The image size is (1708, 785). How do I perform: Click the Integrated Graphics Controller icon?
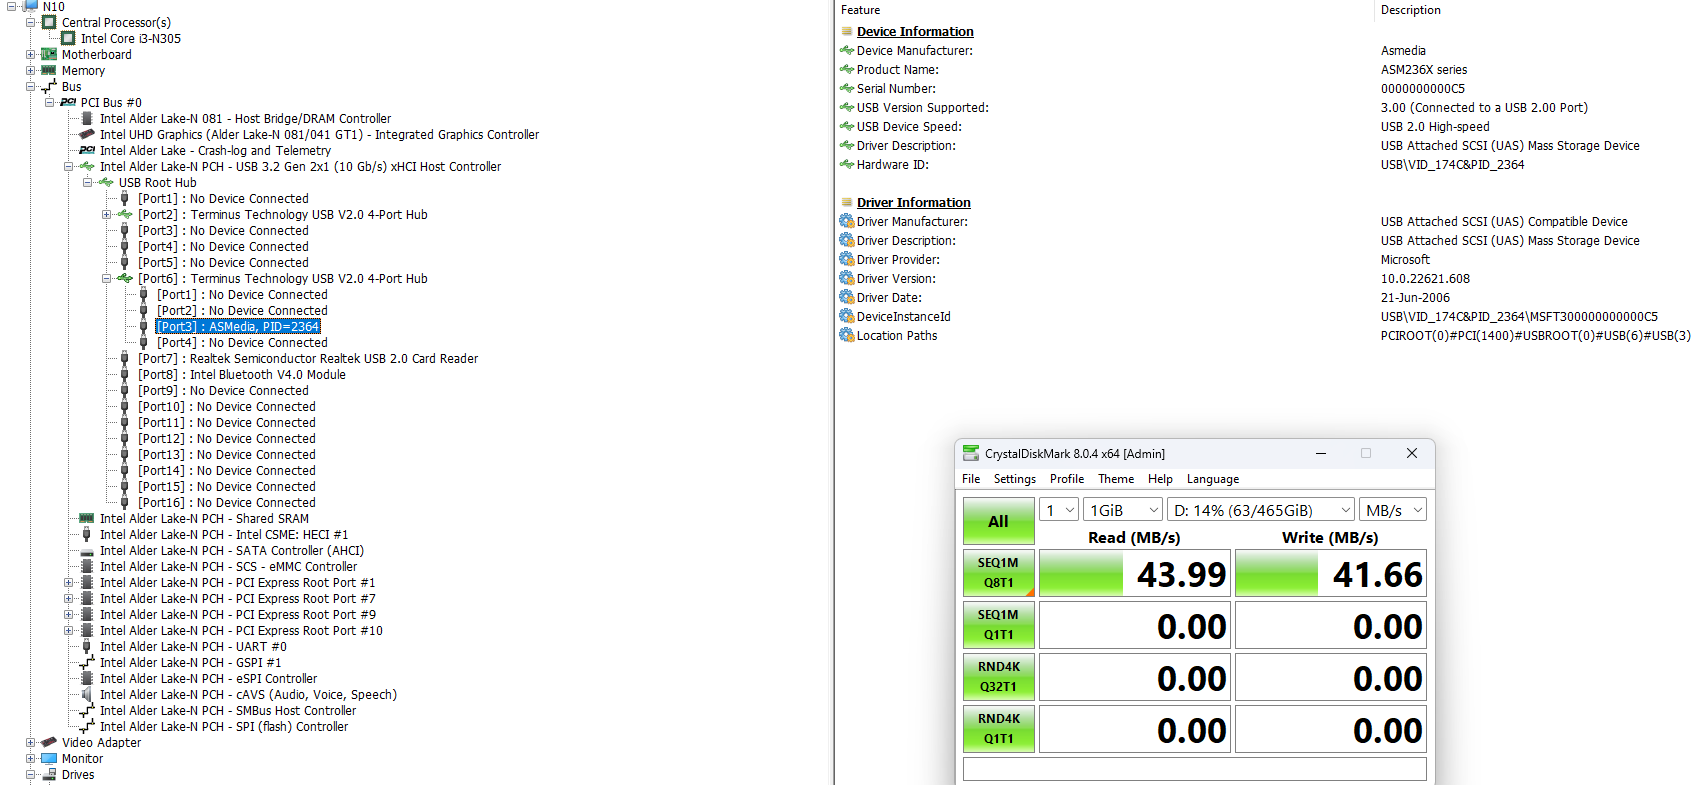(87, 134)
